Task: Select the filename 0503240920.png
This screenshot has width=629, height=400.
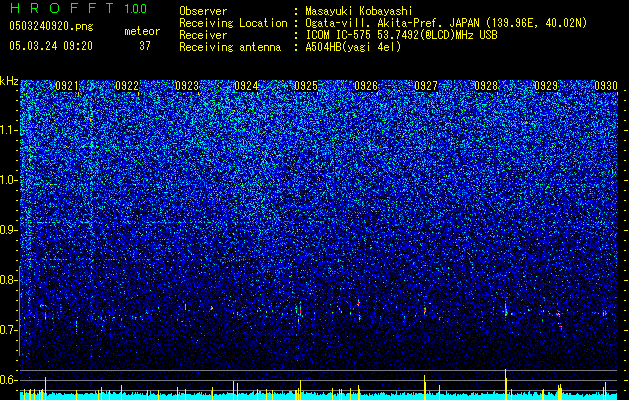Action: click(51, 26)
